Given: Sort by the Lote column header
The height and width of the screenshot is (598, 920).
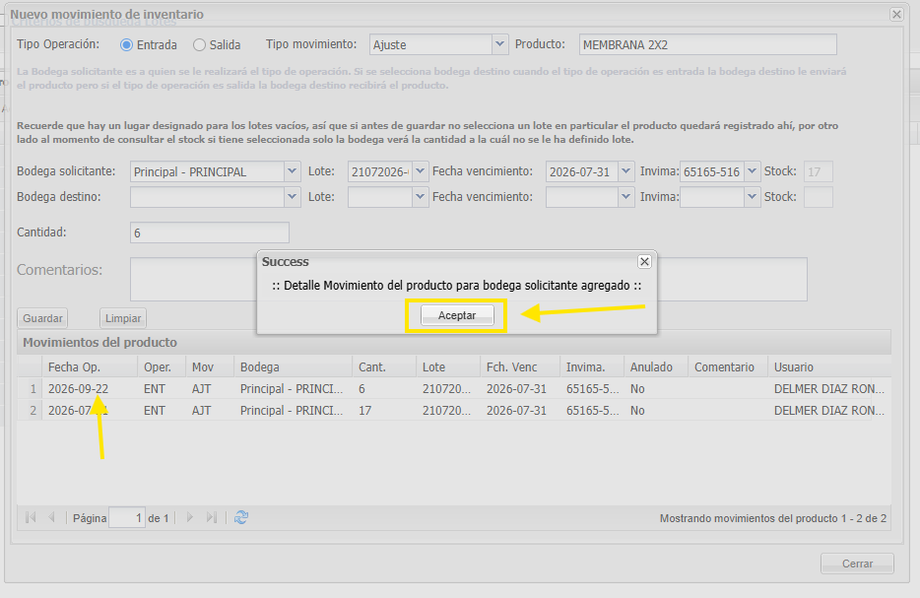Looking at the screenshot, I should 448,367.
